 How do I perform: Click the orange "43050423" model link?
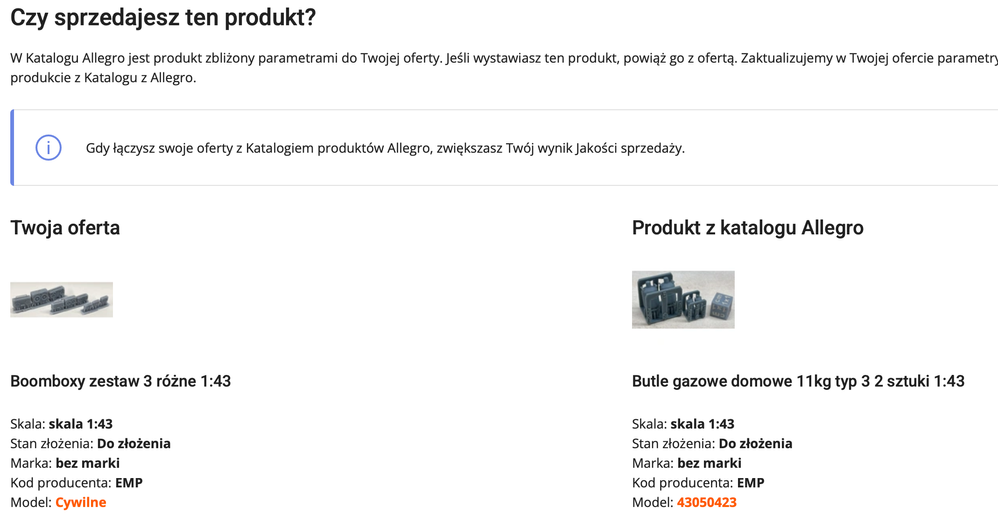(706, 502)
